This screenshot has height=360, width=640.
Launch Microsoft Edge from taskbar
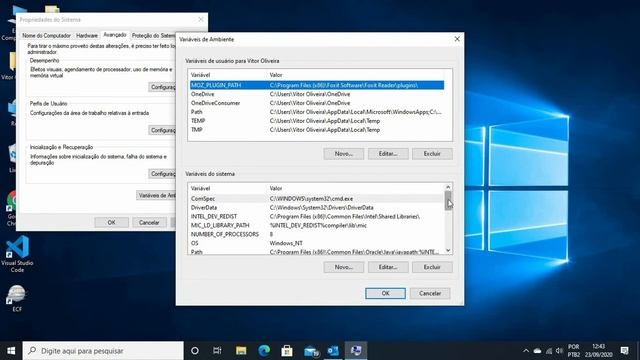pyautogui.click(x=264, y=351)
